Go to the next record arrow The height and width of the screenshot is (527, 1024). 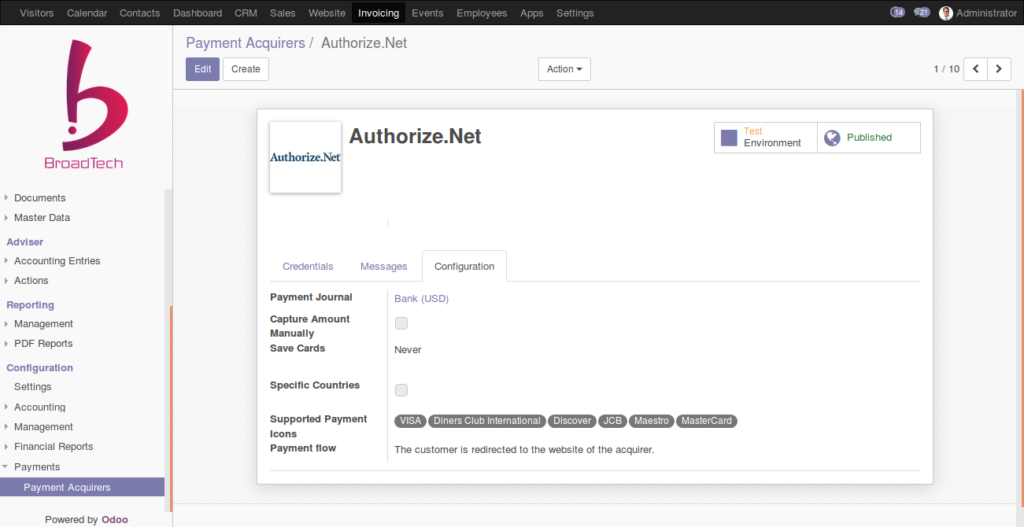[999, 69]
